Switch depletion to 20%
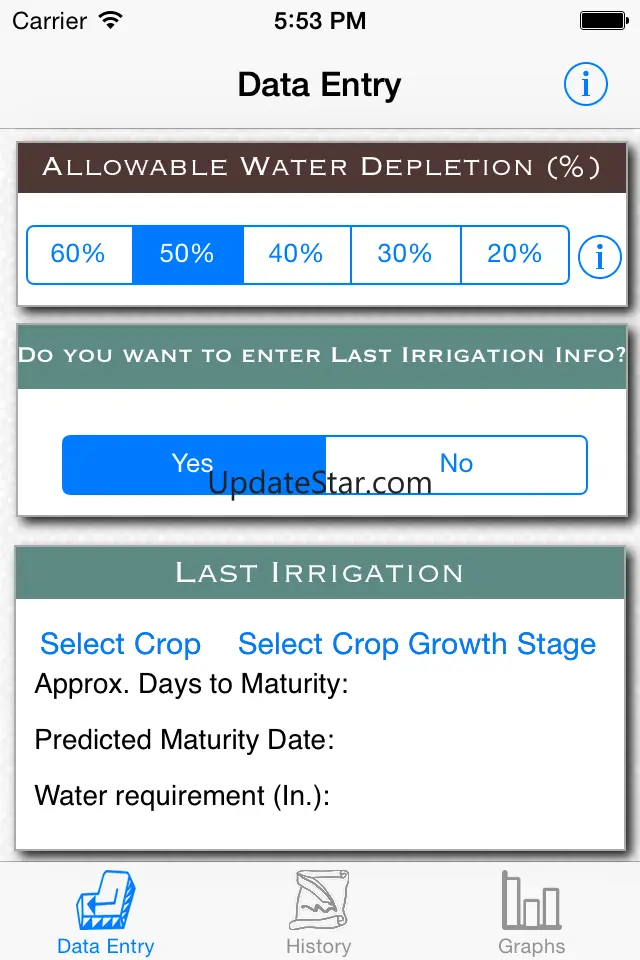The image size is (640, 960). (x=514, y=254)
